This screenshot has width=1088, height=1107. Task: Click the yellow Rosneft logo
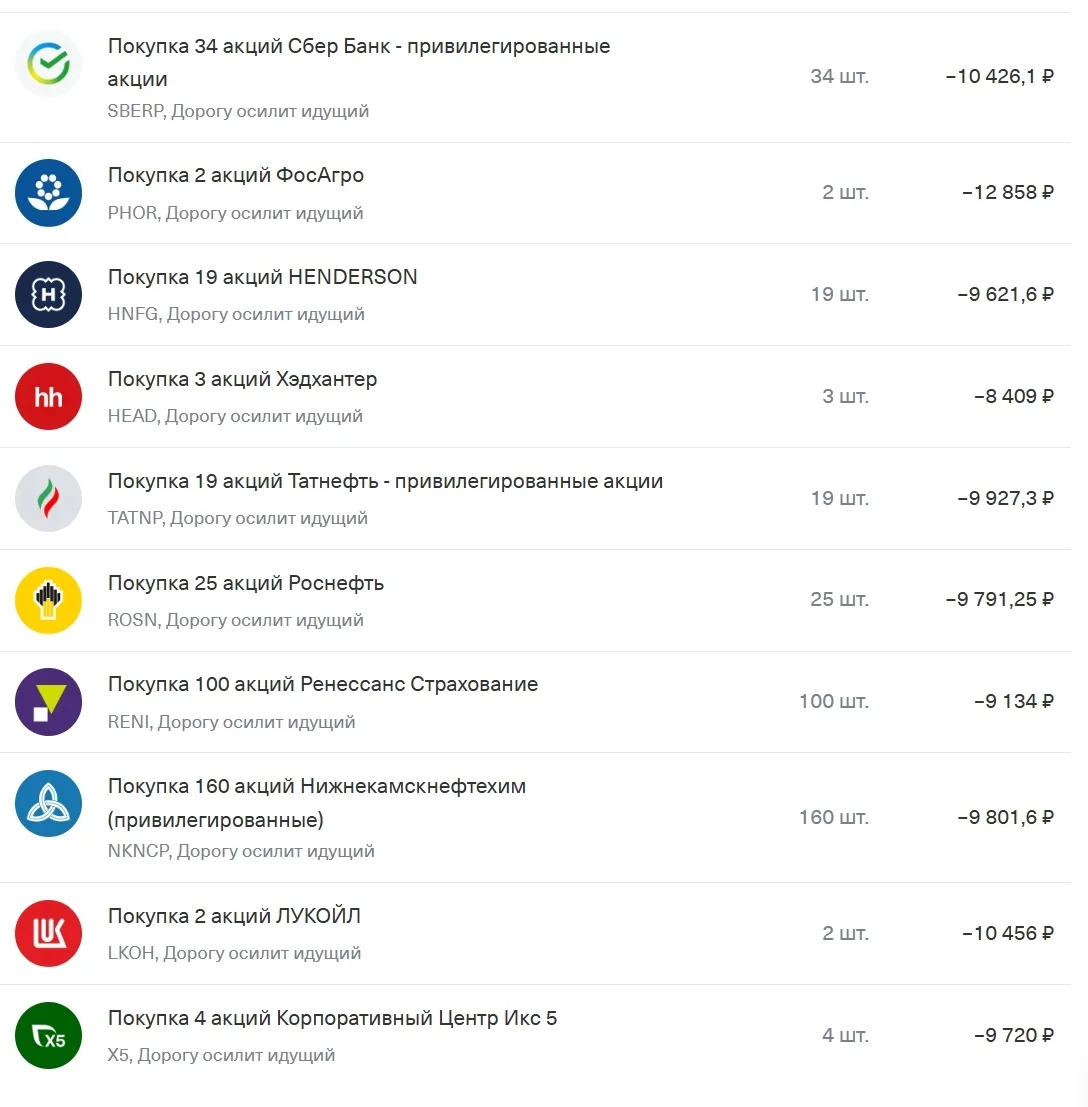[x=48, y=600]
